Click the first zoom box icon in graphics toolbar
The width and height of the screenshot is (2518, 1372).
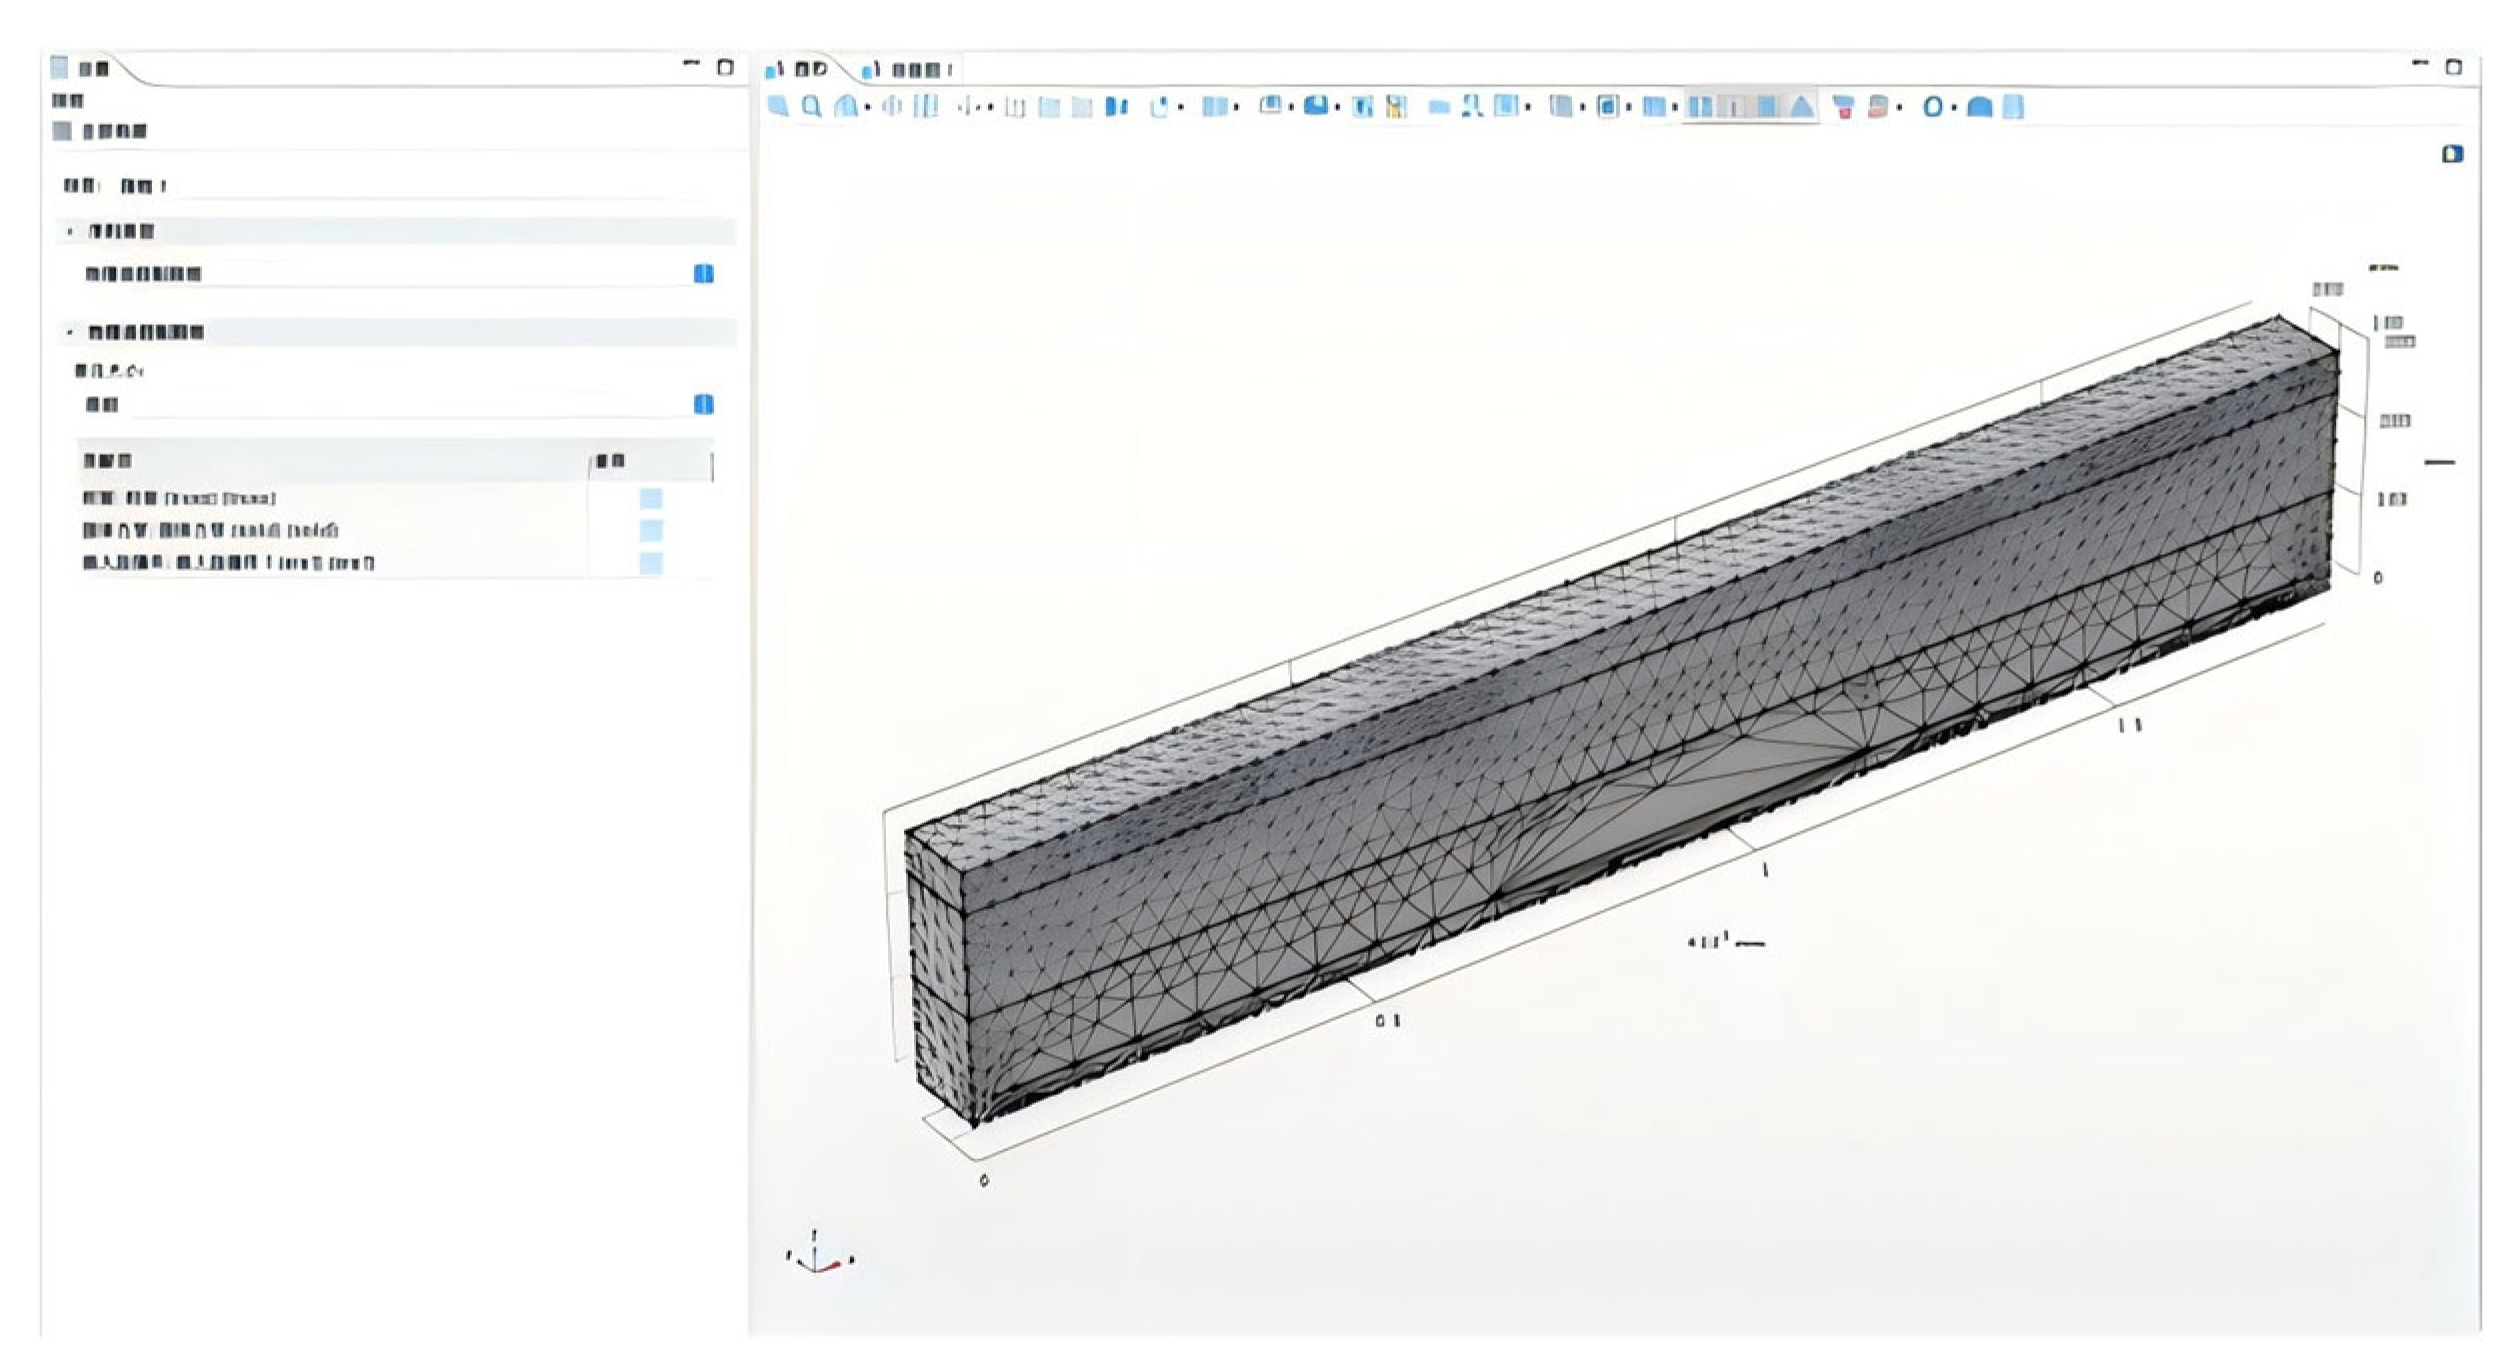(x=778, y=106)
